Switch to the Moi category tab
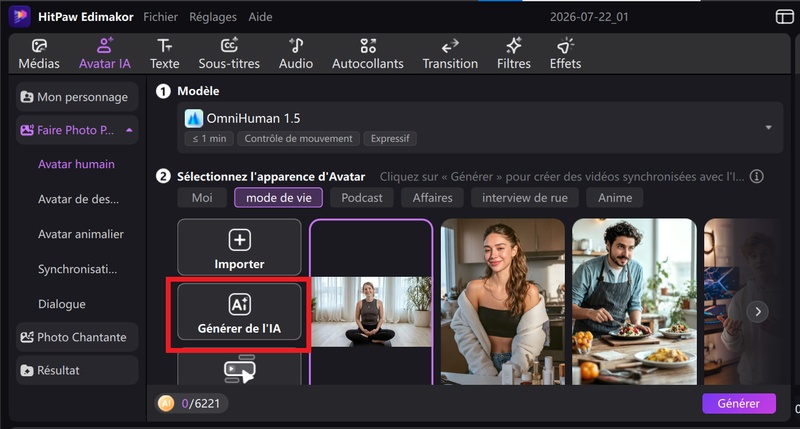This screenshot has height=429, width=800. tap(202, 198)
